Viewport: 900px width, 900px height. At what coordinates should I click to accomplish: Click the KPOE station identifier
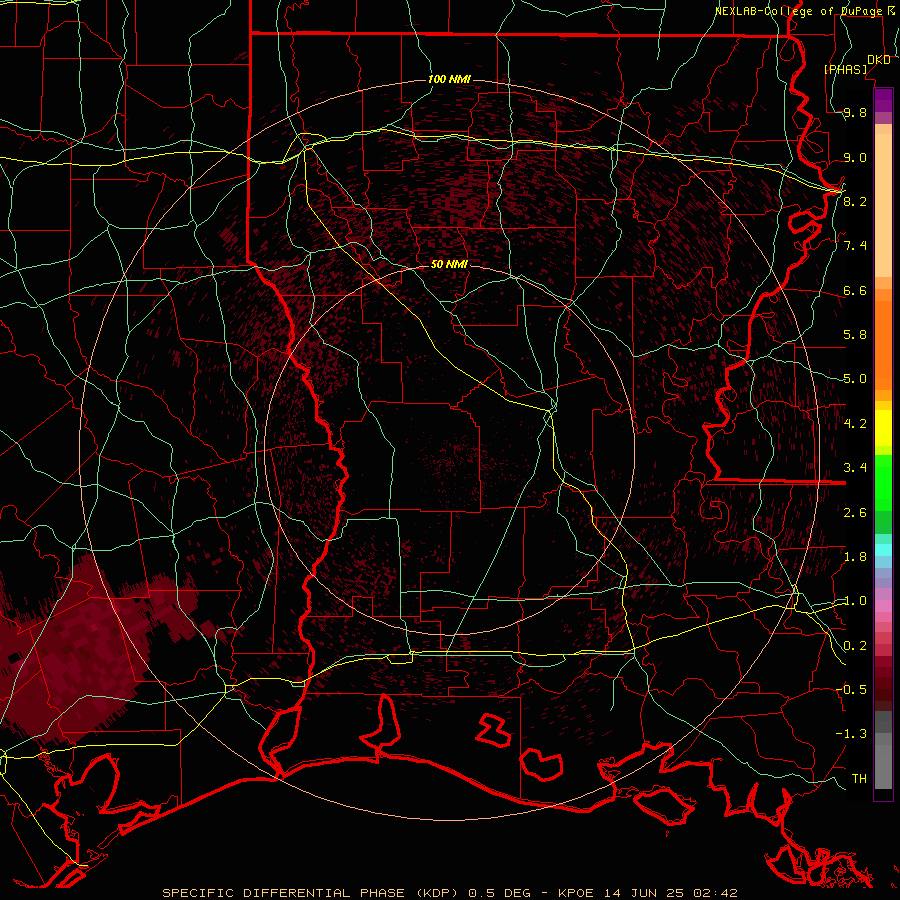(x=577, y=893)
